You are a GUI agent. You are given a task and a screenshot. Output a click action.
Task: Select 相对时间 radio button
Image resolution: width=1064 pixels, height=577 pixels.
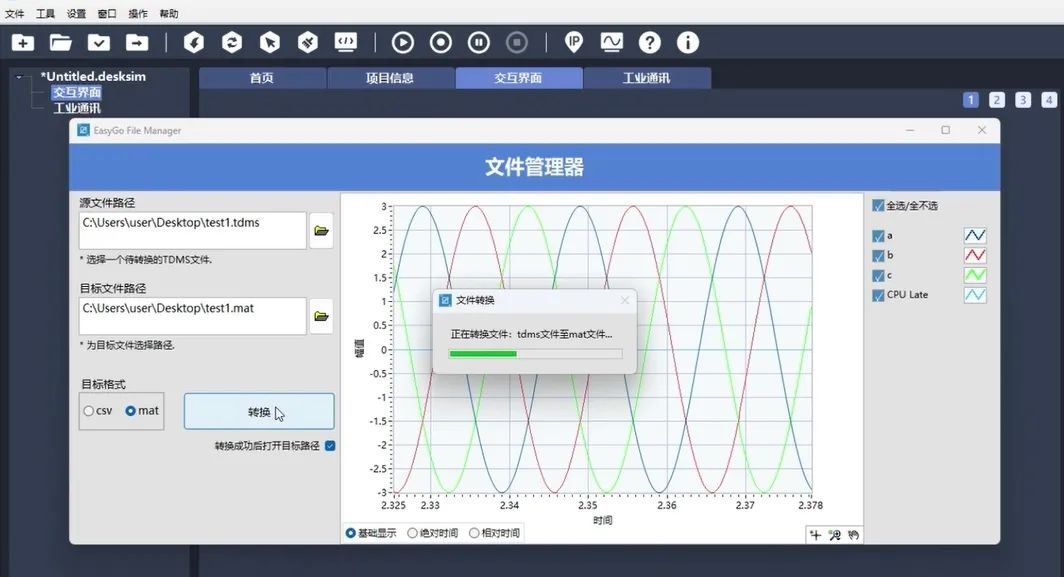pos(474,533)
